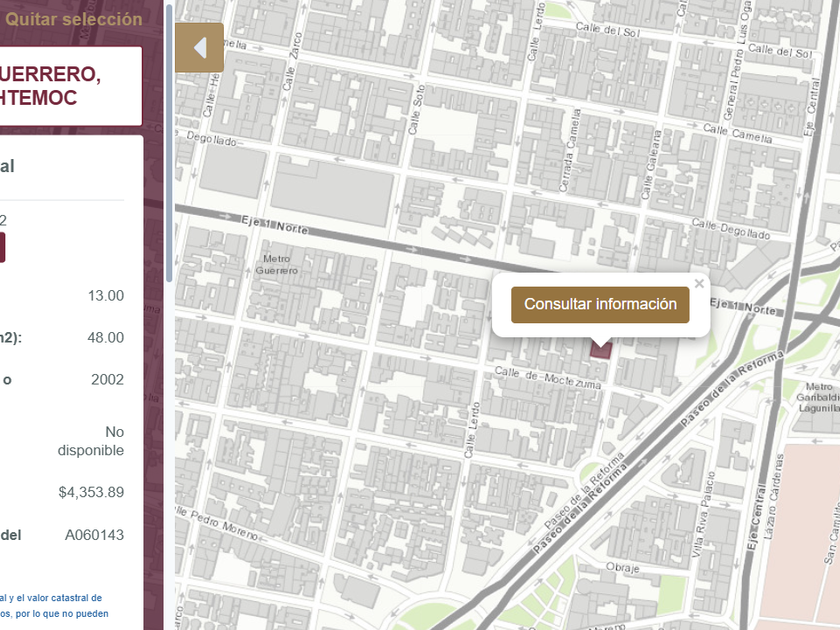Click the Calle de Moctezuma street label

pyautogui.click(x=548, y=377)
